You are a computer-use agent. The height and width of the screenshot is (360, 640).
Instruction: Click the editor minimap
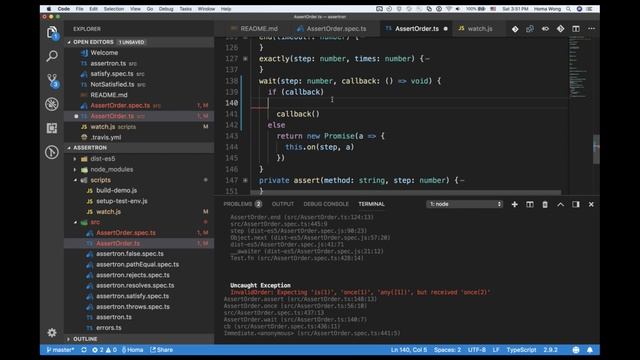580,67
